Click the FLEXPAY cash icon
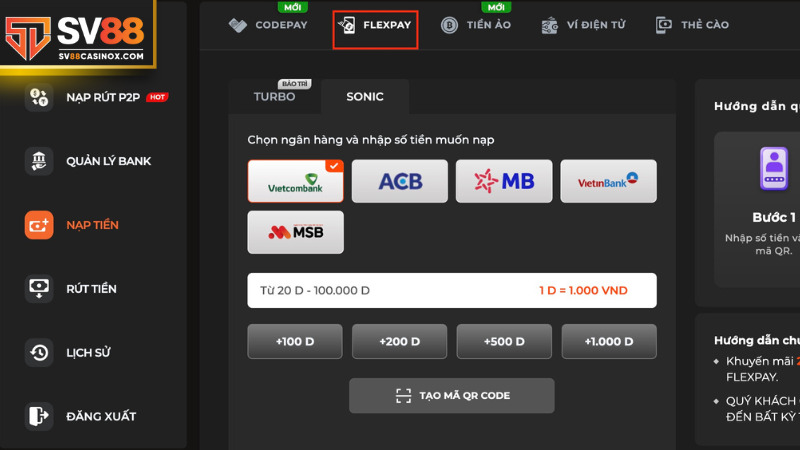The image size is (800, 450). click(x=347, y=24)
